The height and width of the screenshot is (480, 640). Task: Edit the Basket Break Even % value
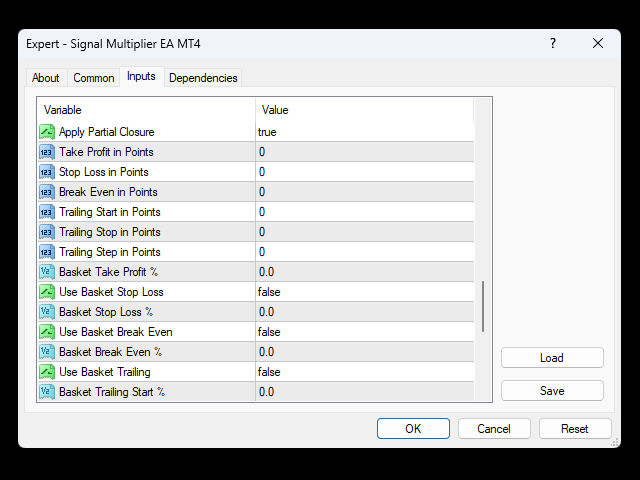pos(365,352)
